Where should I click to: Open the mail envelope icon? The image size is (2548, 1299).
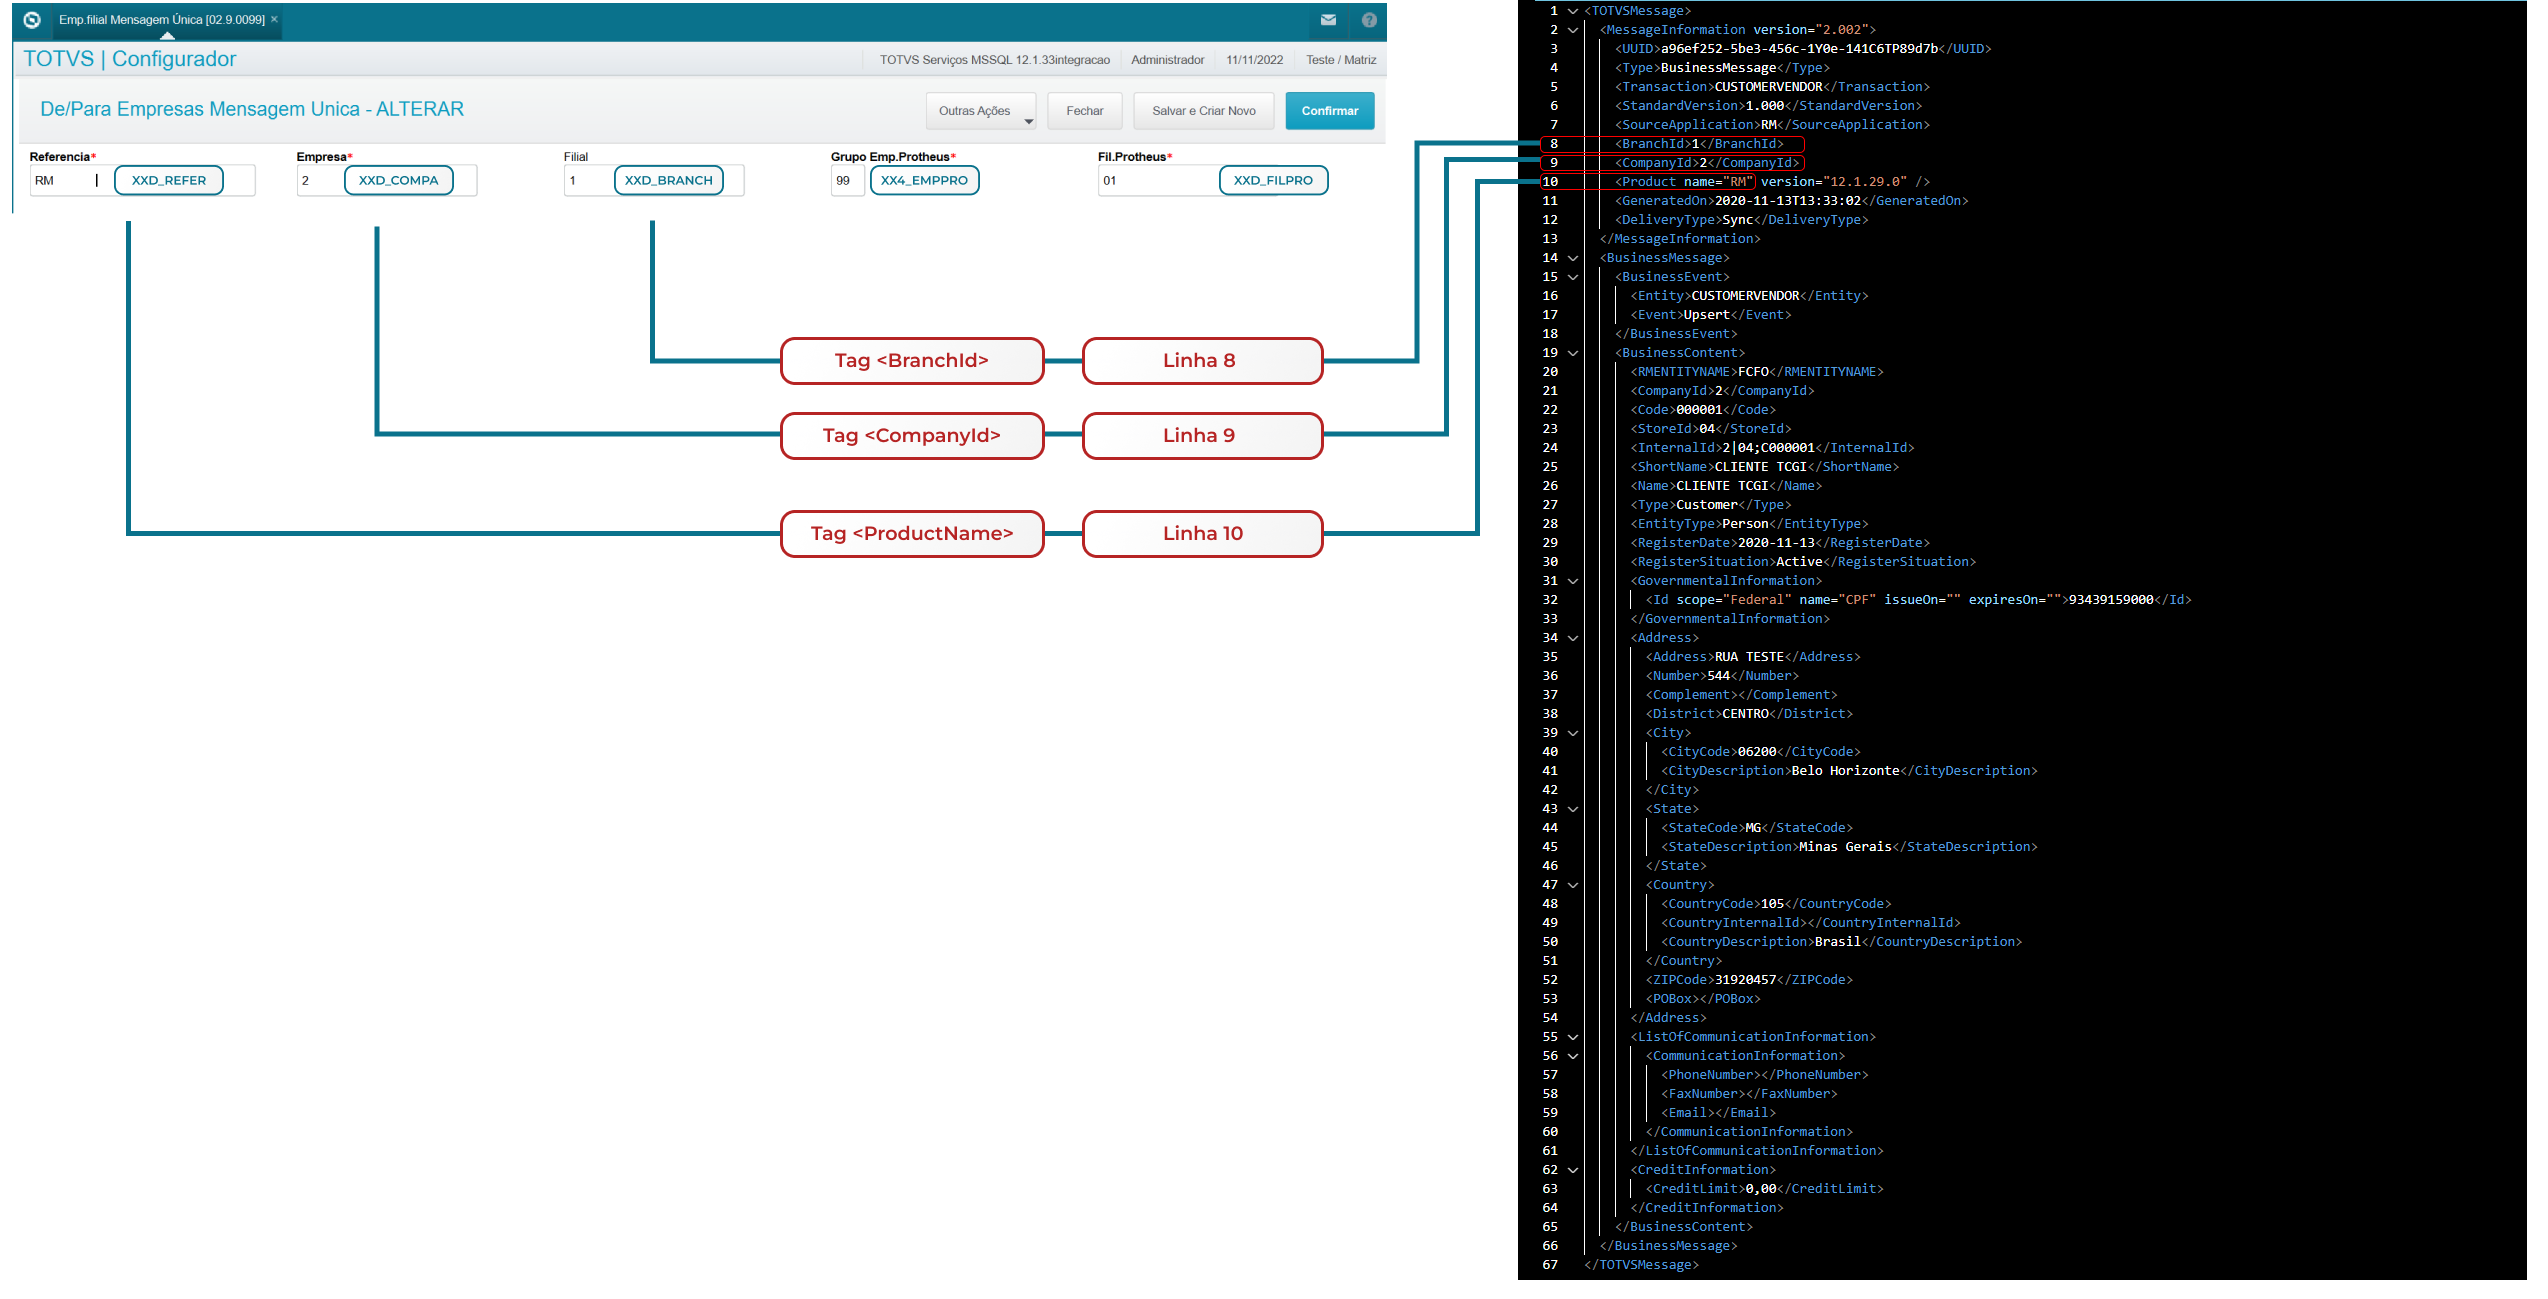[x=1328, y=20]
